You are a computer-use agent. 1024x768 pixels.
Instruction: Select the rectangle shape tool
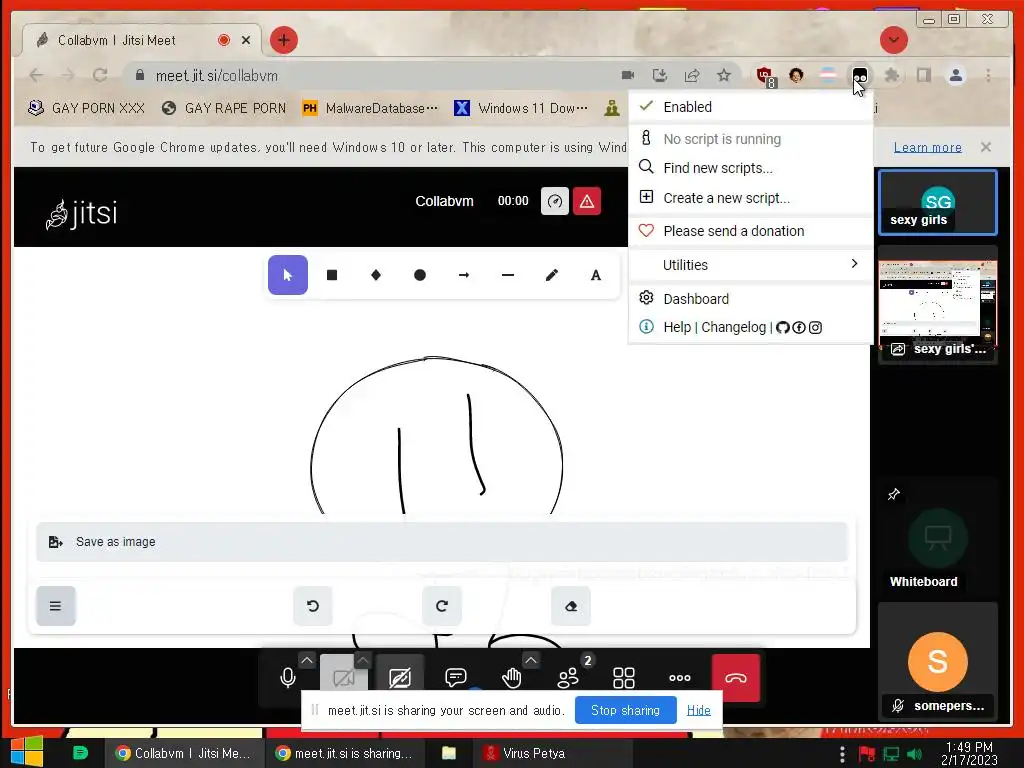[332, 275]
